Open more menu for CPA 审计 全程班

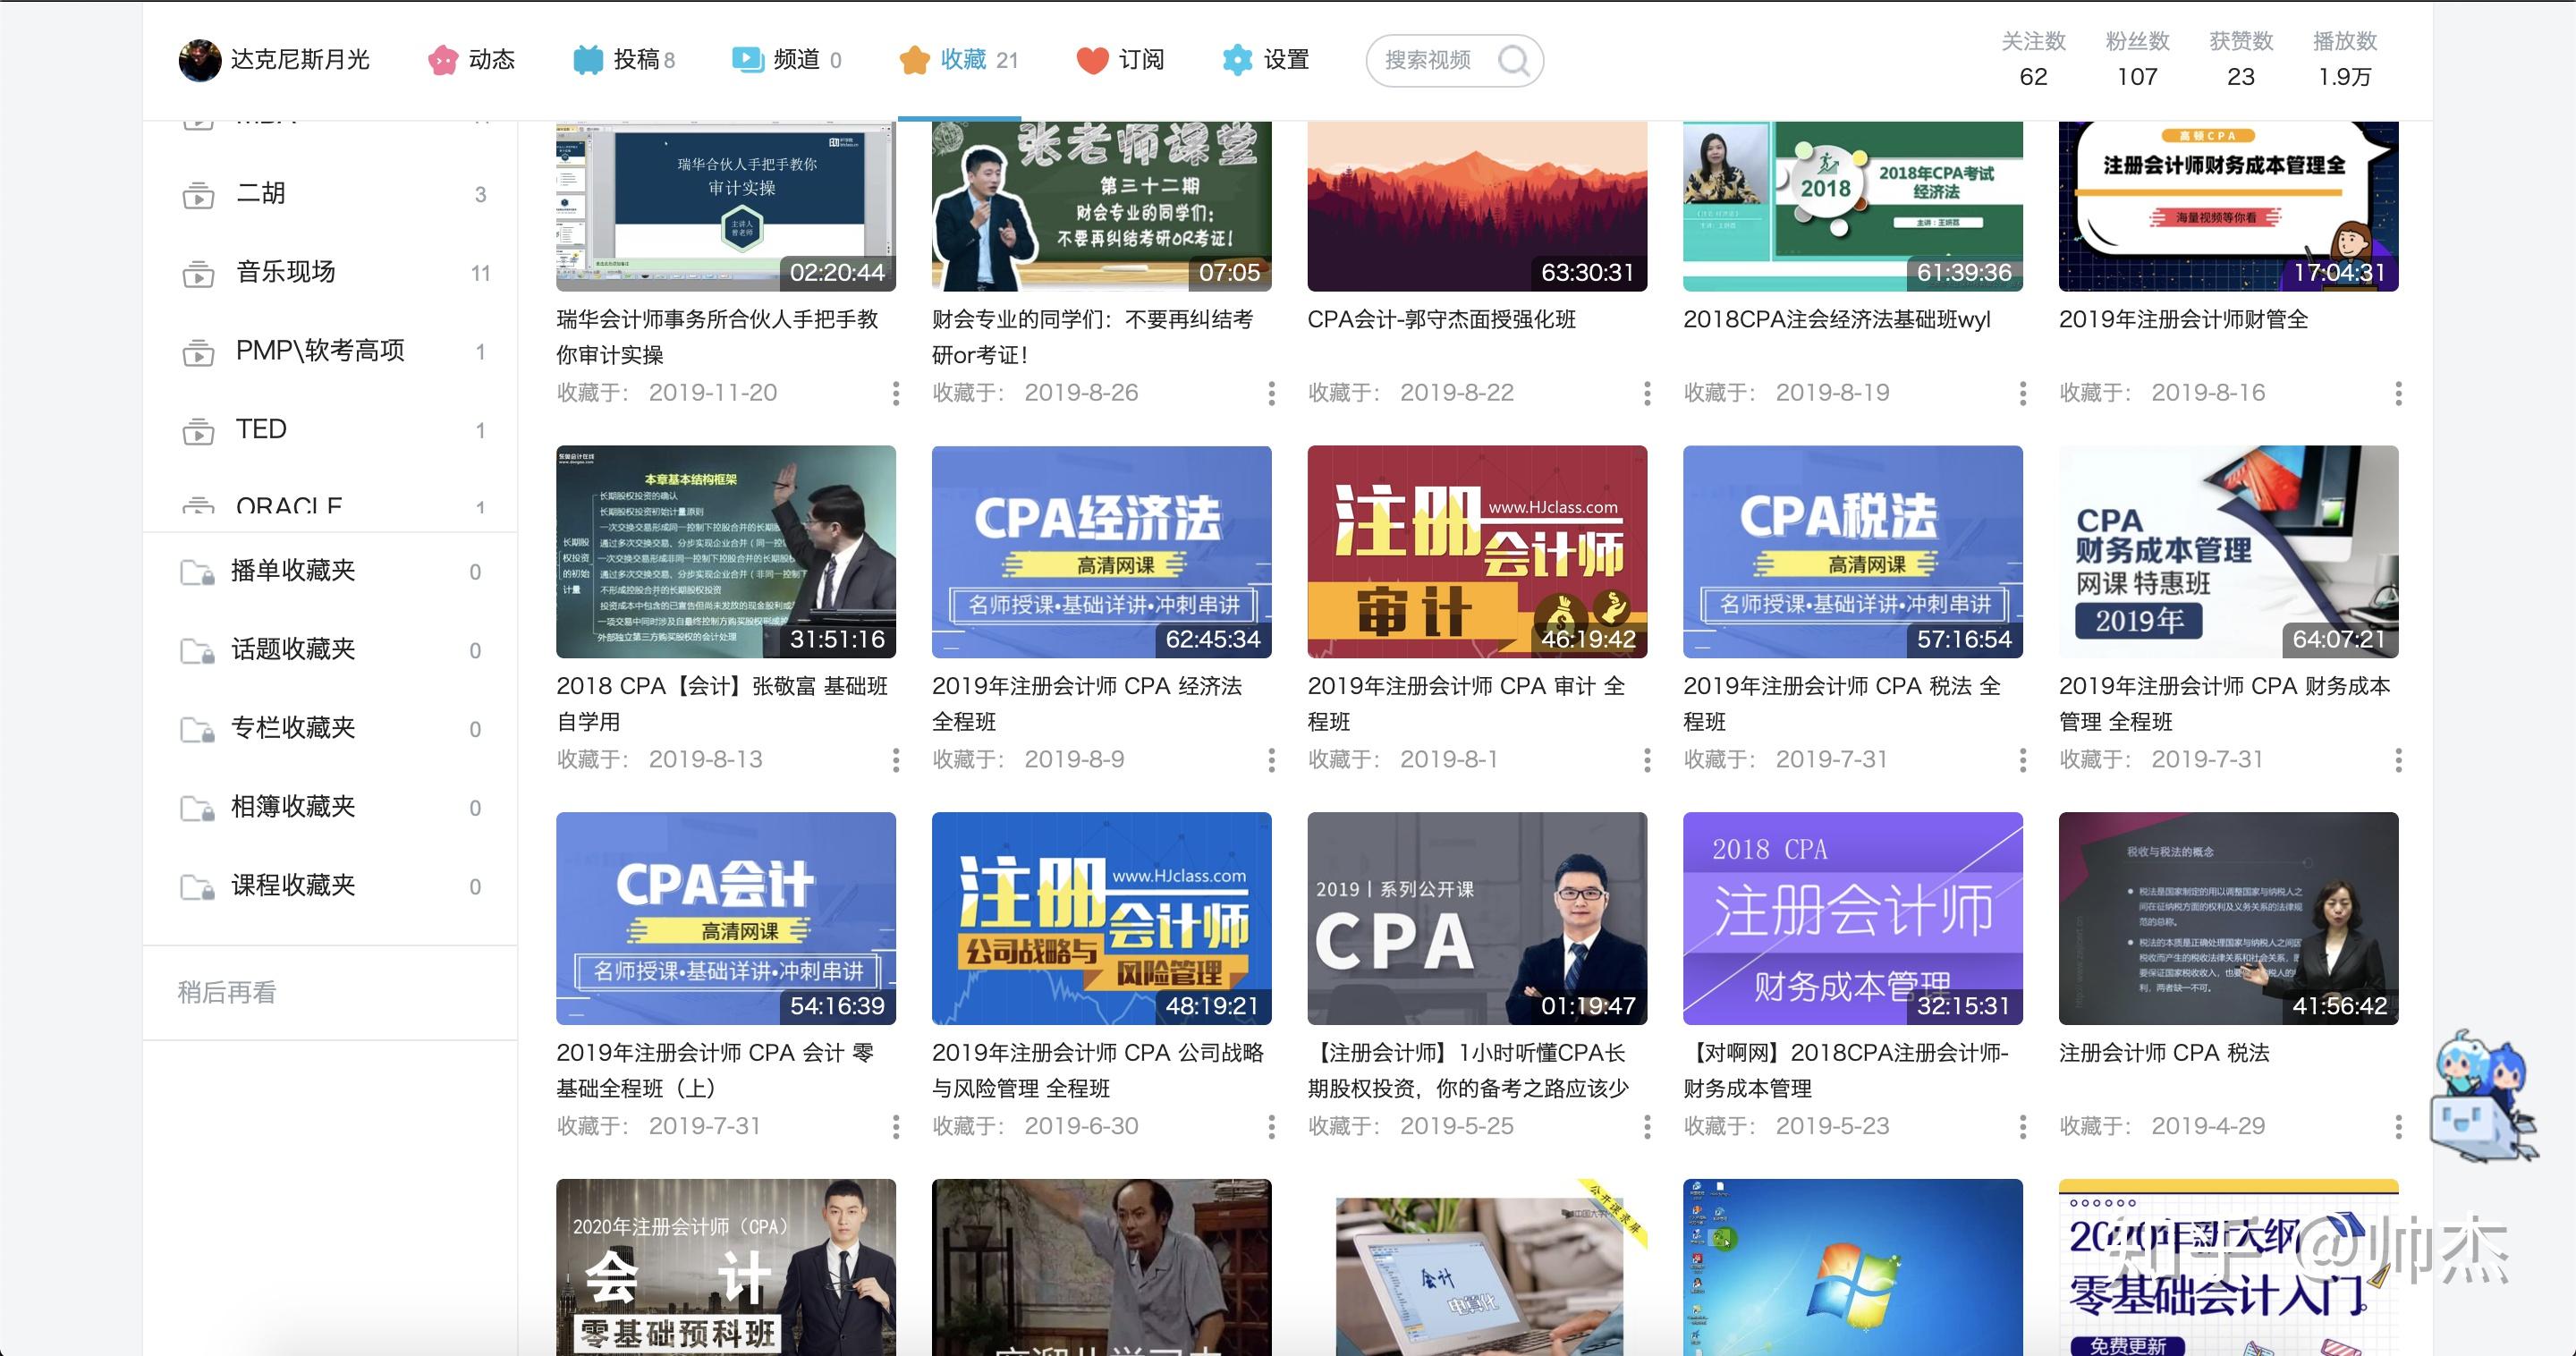point(1647,760)
